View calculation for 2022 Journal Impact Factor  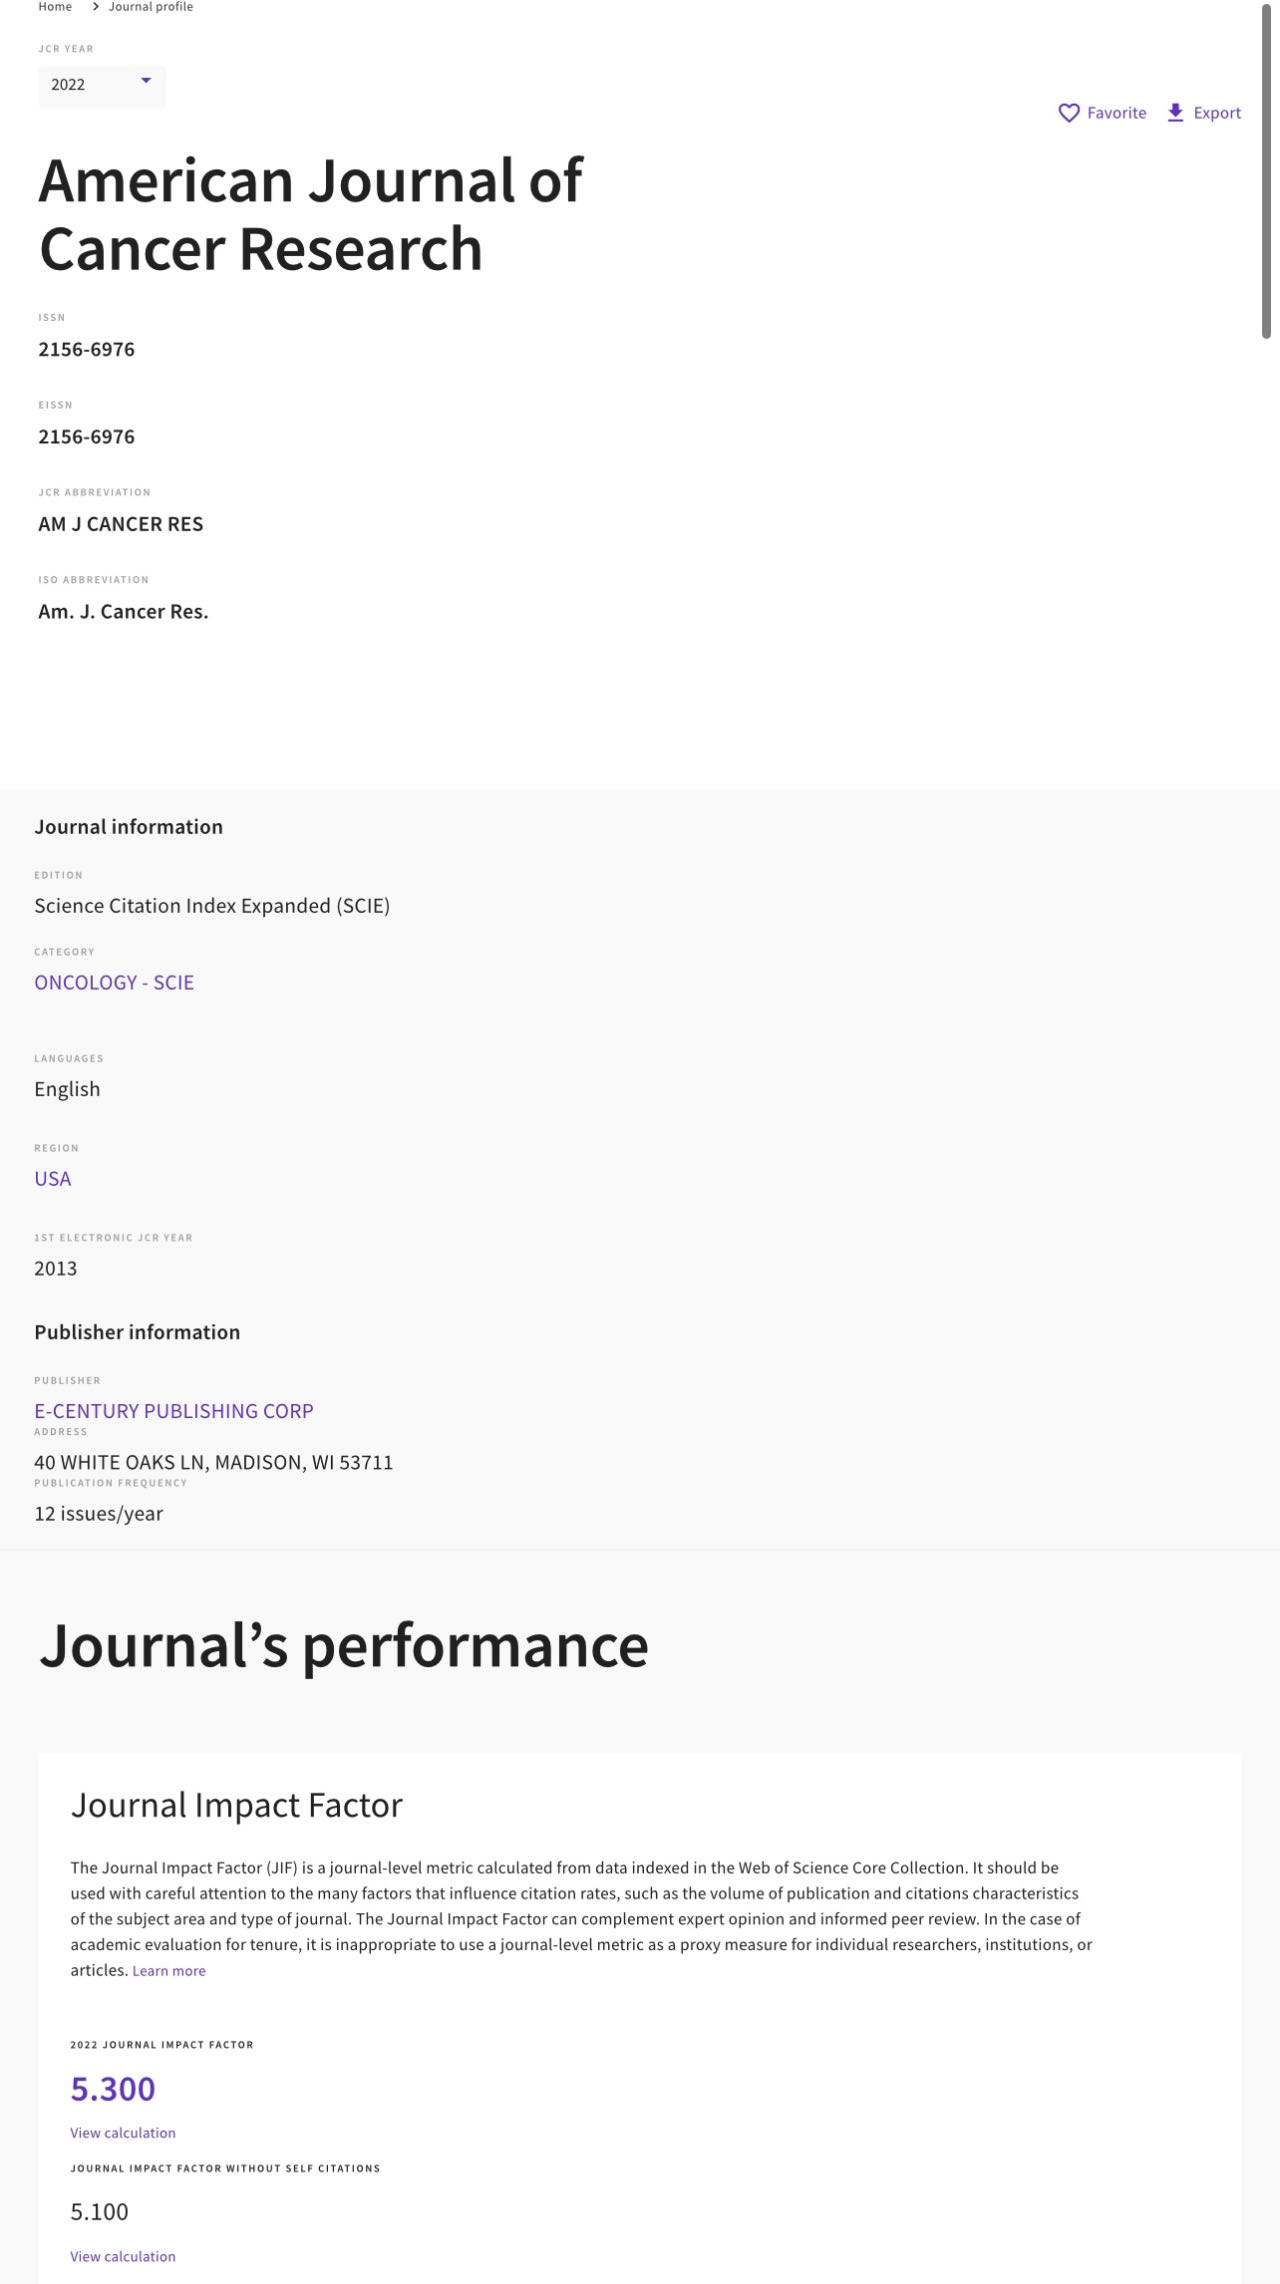123,2132
